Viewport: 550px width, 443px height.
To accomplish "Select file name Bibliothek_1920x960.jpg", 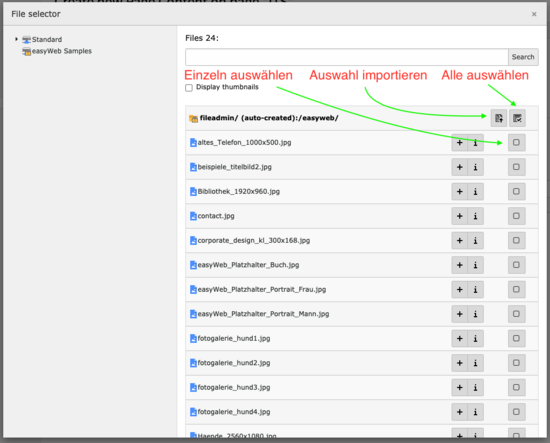I will point(239,192).
